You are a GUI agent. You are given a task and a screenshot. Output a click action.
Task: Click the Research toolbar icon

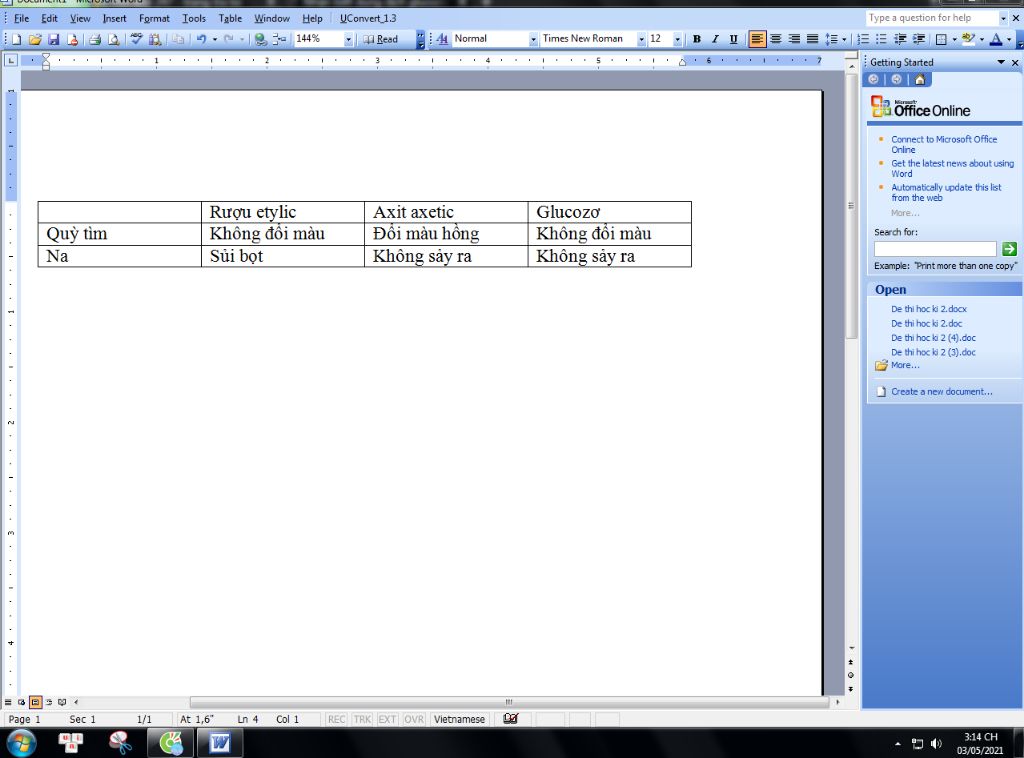point(155,39)
